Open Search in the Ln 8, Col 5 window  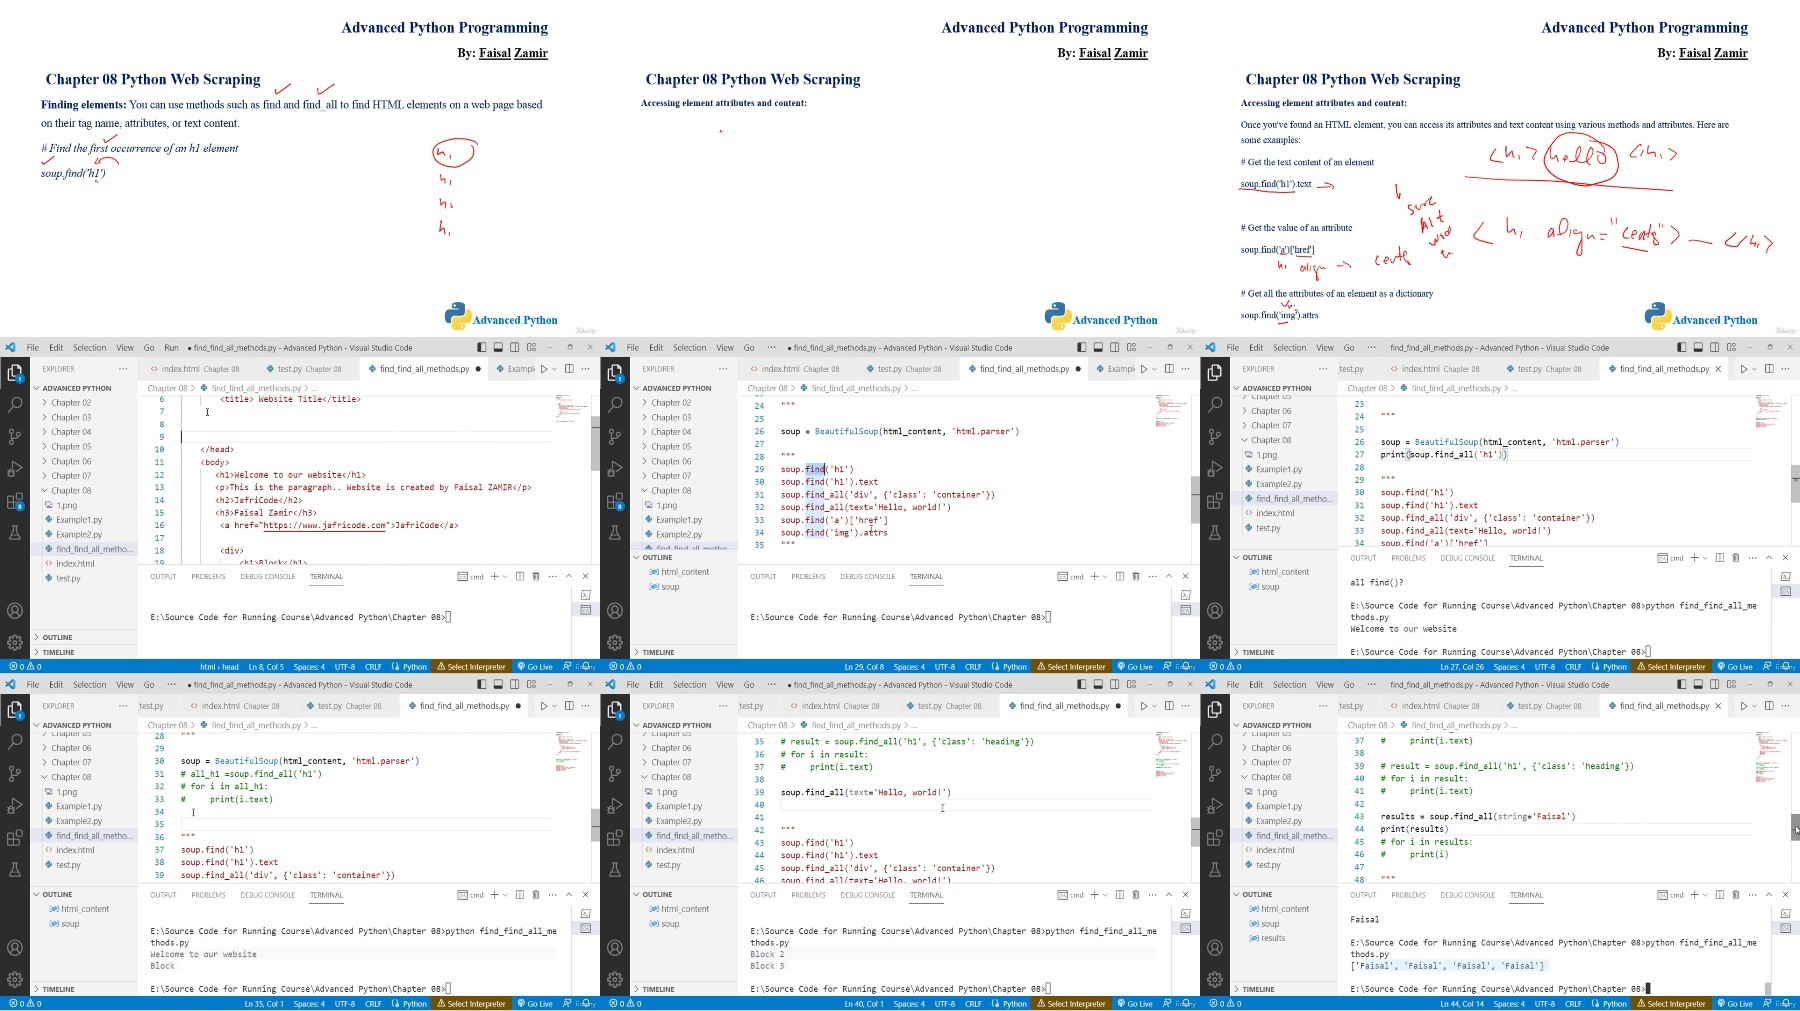pyautogui.click(x=15, y=405)
